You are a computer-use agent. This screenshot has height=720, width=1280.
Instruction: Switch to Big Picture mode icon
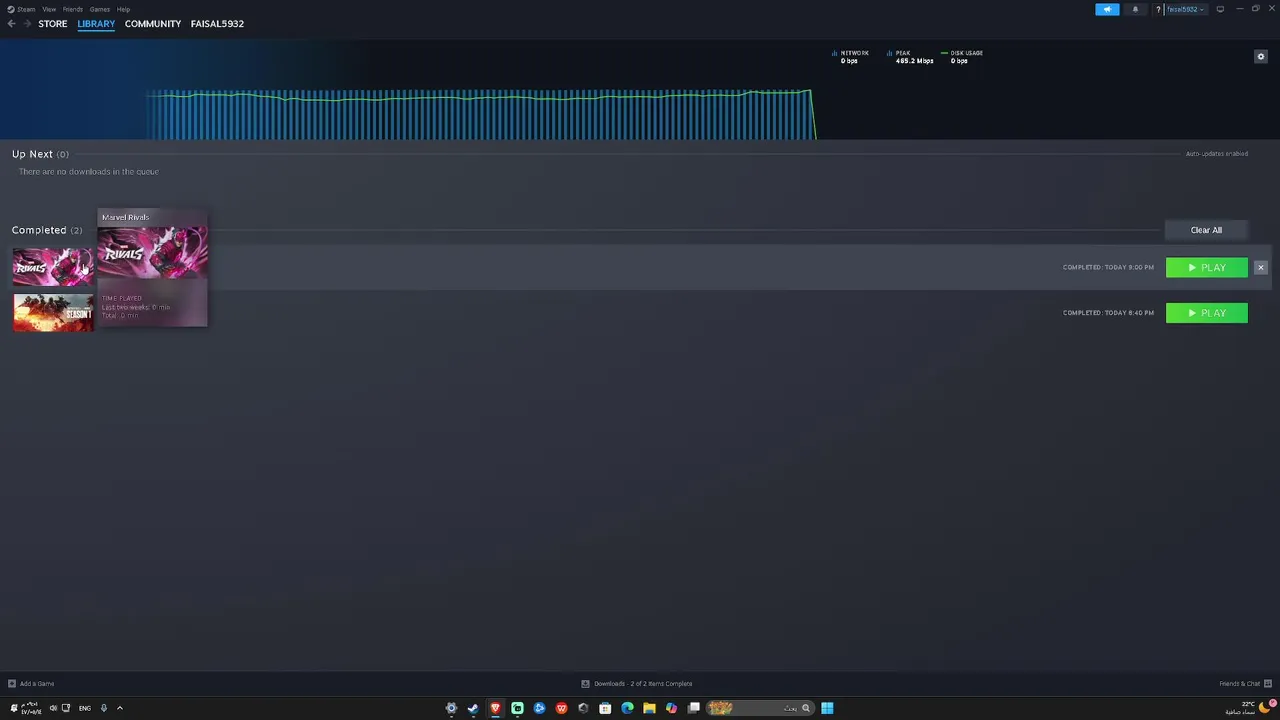click(x=1220, y=9)
